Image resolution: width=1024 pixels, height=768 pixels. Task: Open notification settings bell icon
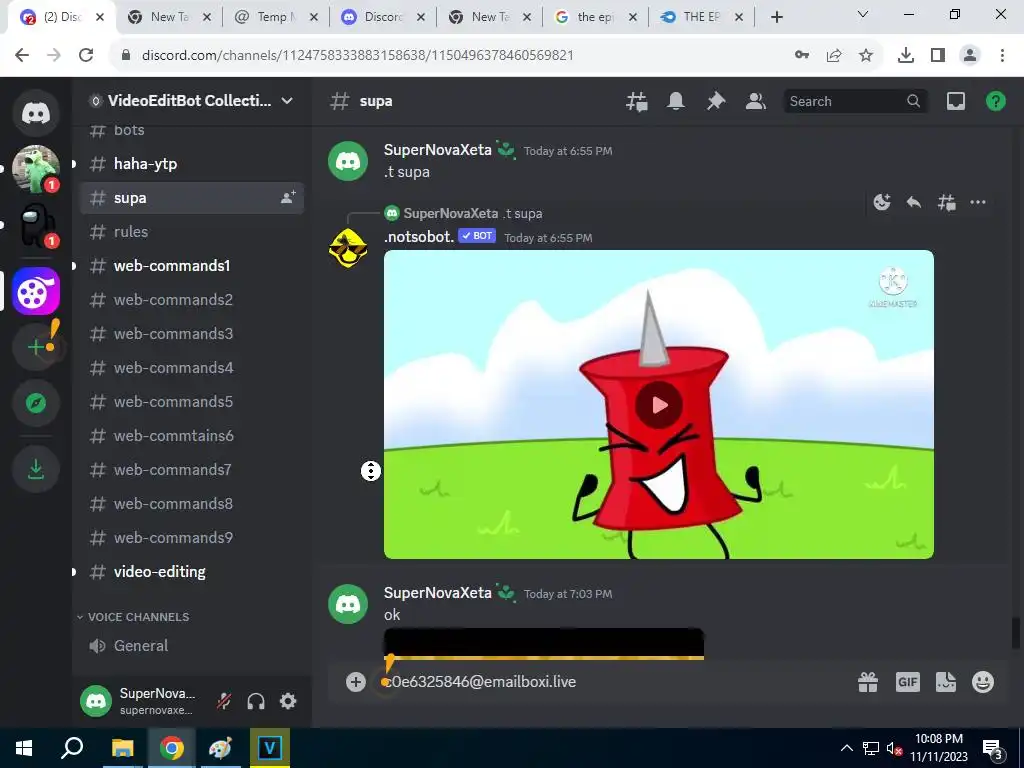tap(676, 101)
